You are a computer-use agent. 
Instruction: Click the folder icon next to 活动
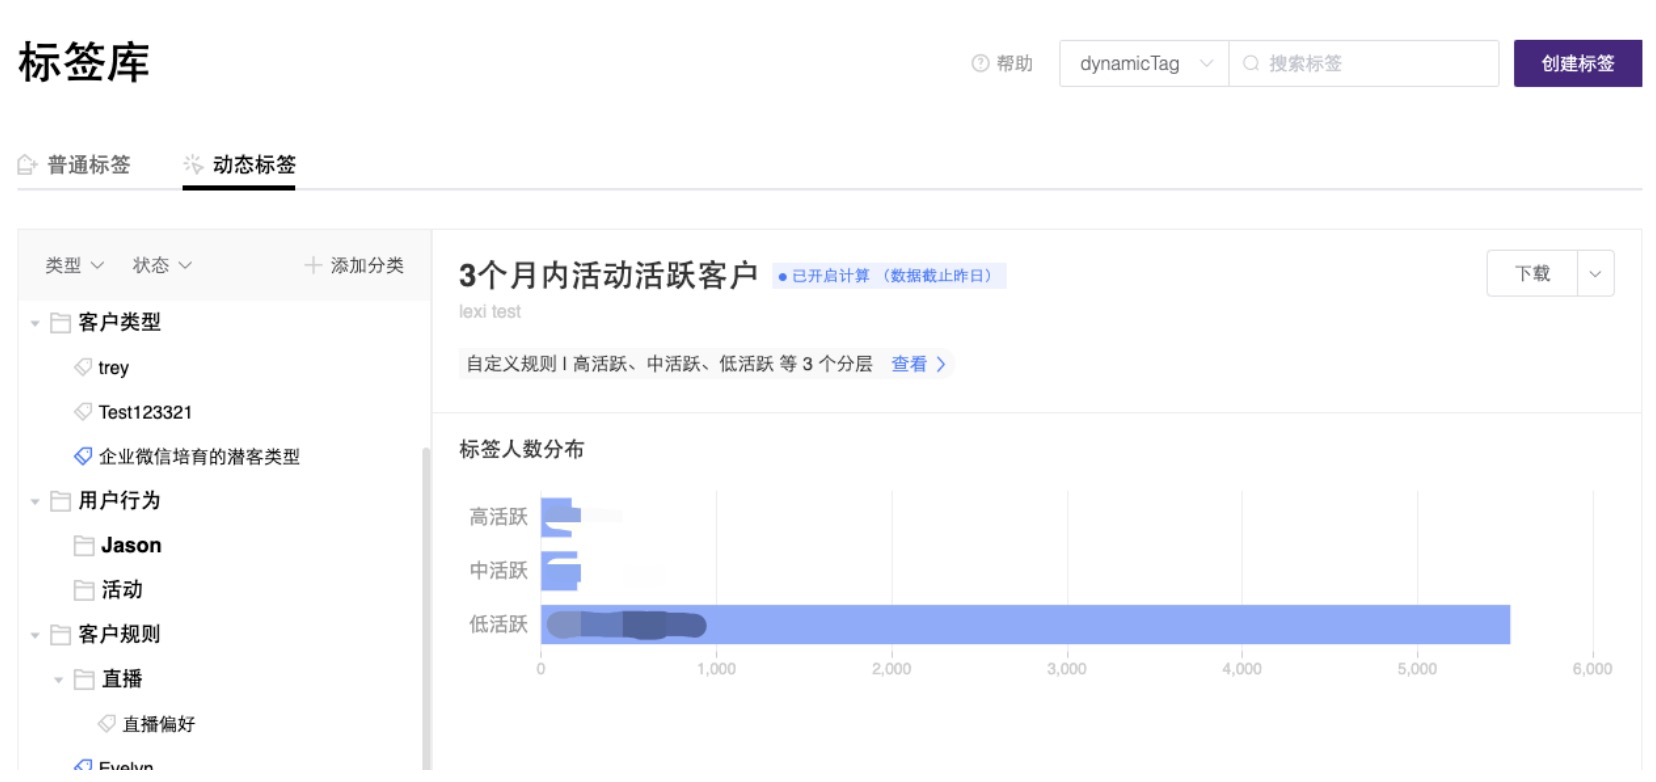84,590
